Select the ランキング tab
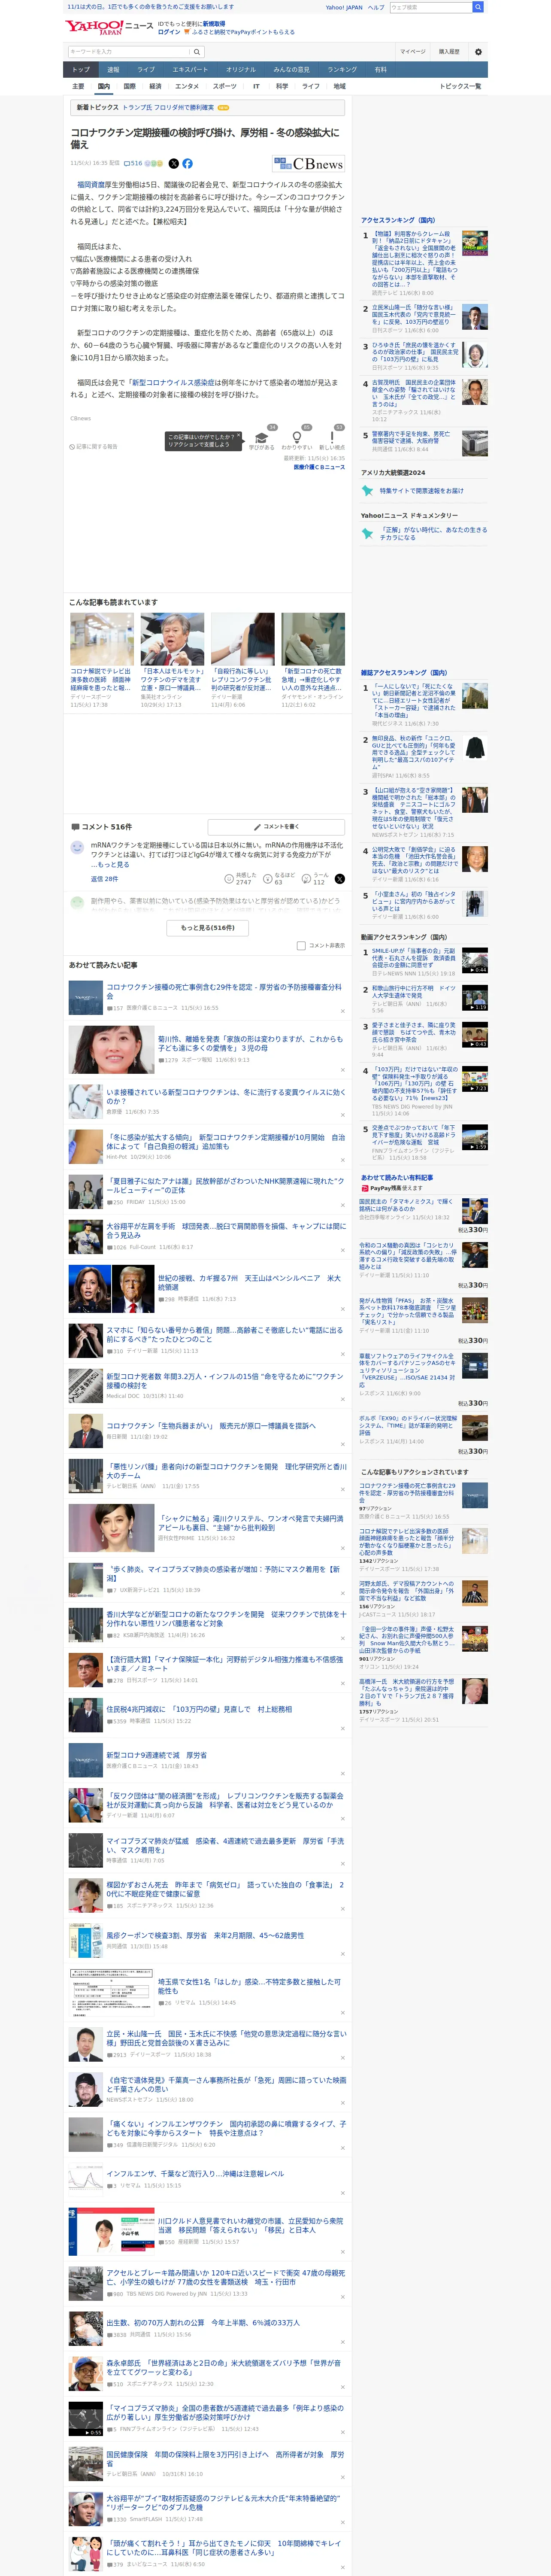The height and width of the screenshot is (2576, 551). (342, 70)
